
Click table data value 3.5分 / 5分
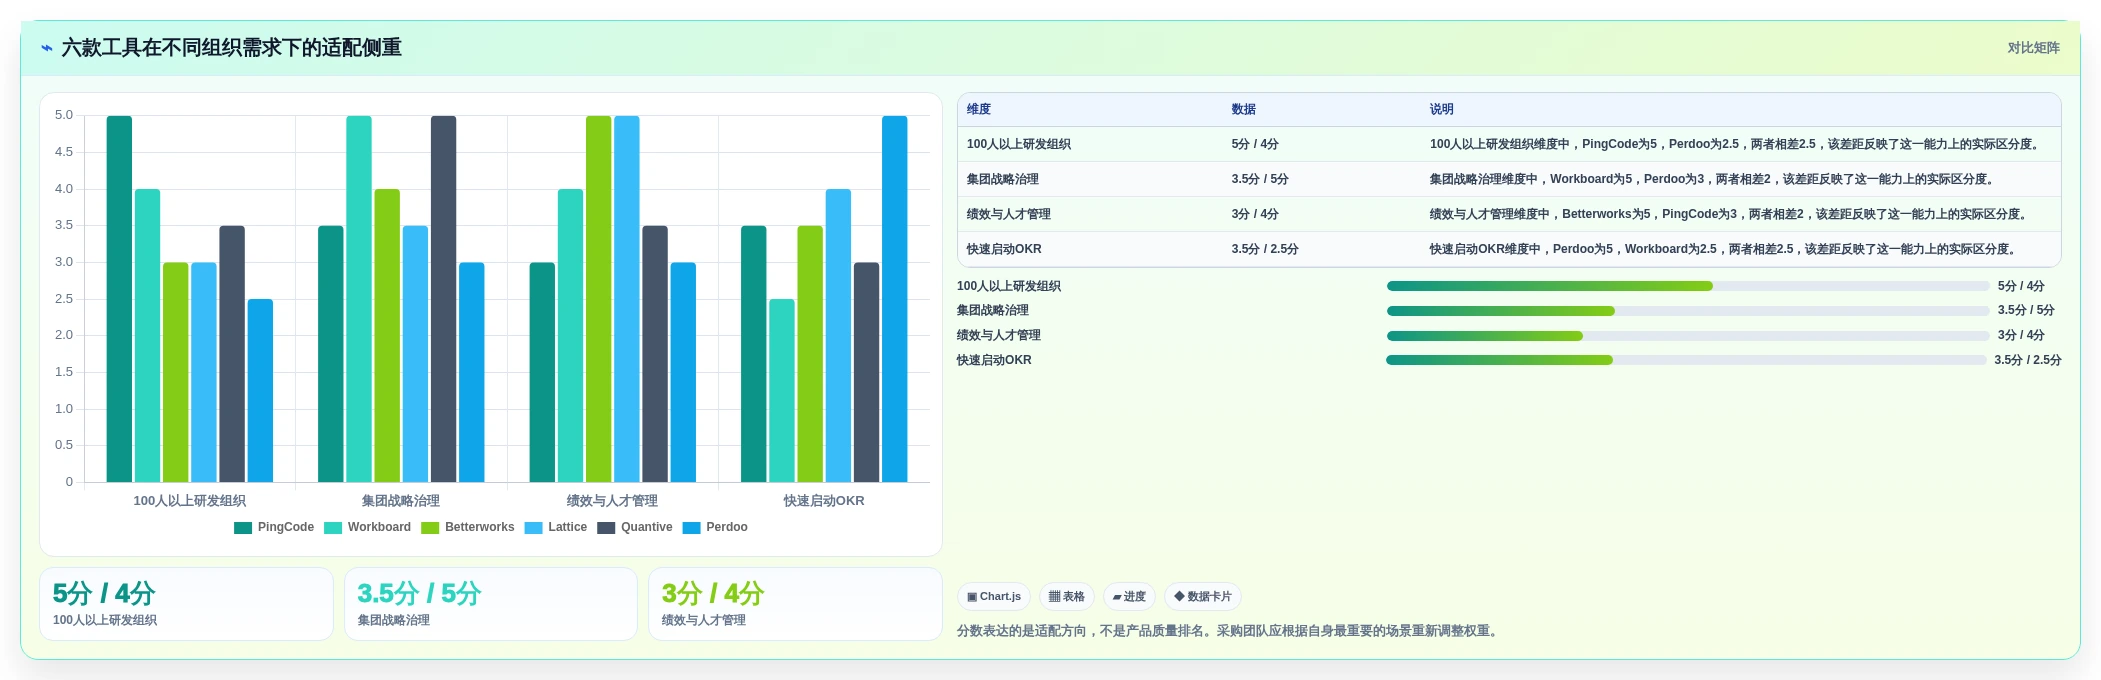click(1260, 180)
